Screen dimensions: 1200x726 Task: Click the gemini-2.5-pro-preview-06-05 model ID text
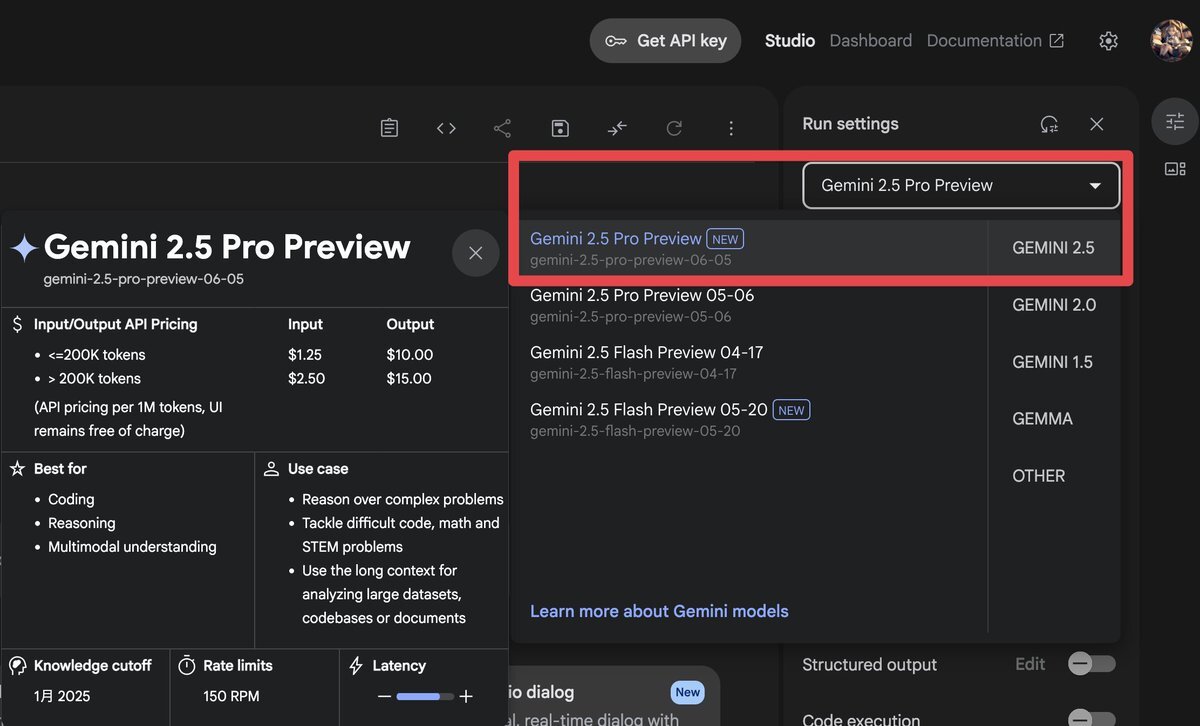(143, 279)
